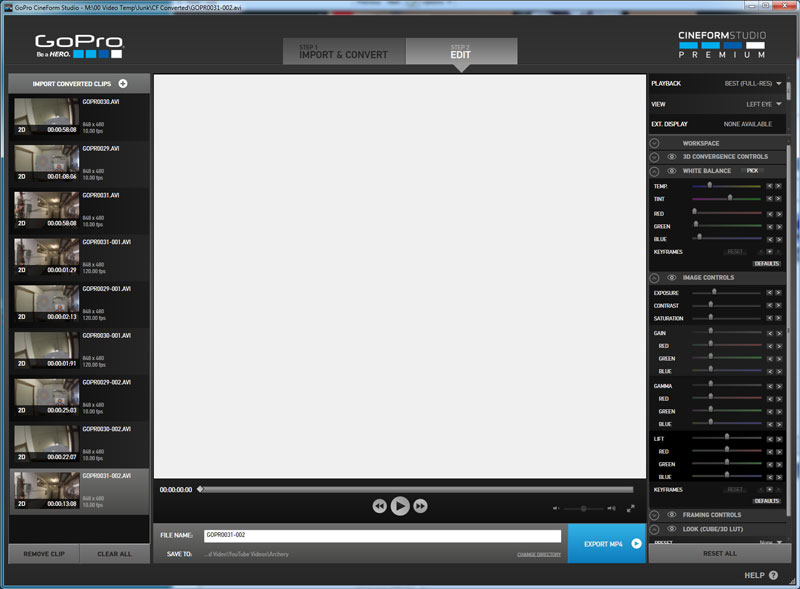Toggle White Balance visibility eye icon
The height and width of the screenshot is (589, 800).
(671, 171)
